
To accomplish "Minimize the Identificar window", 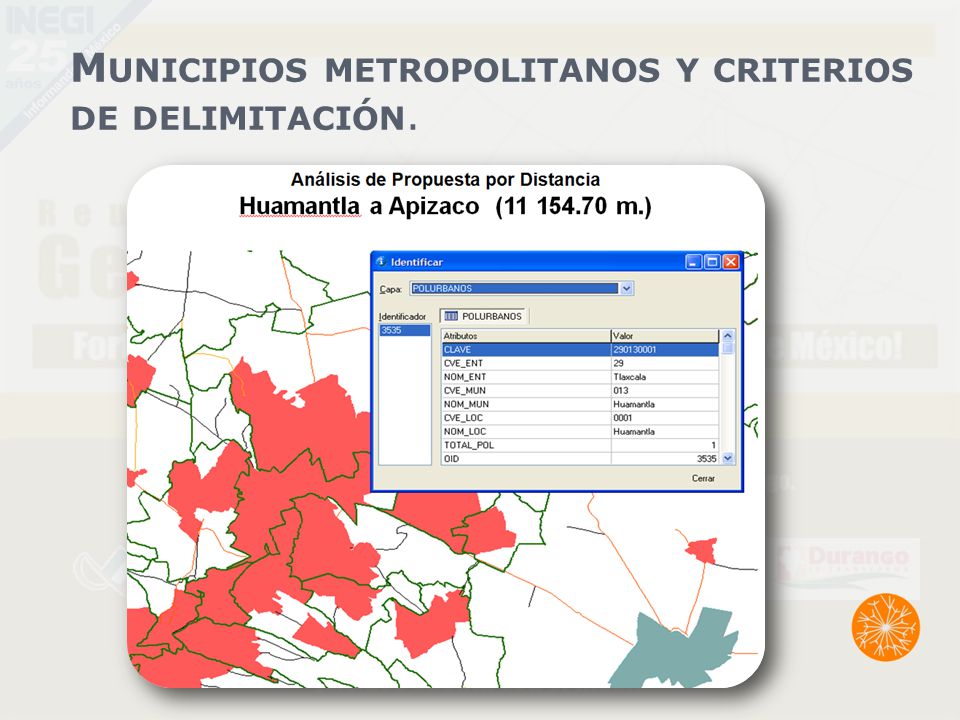I will [693, 262].
